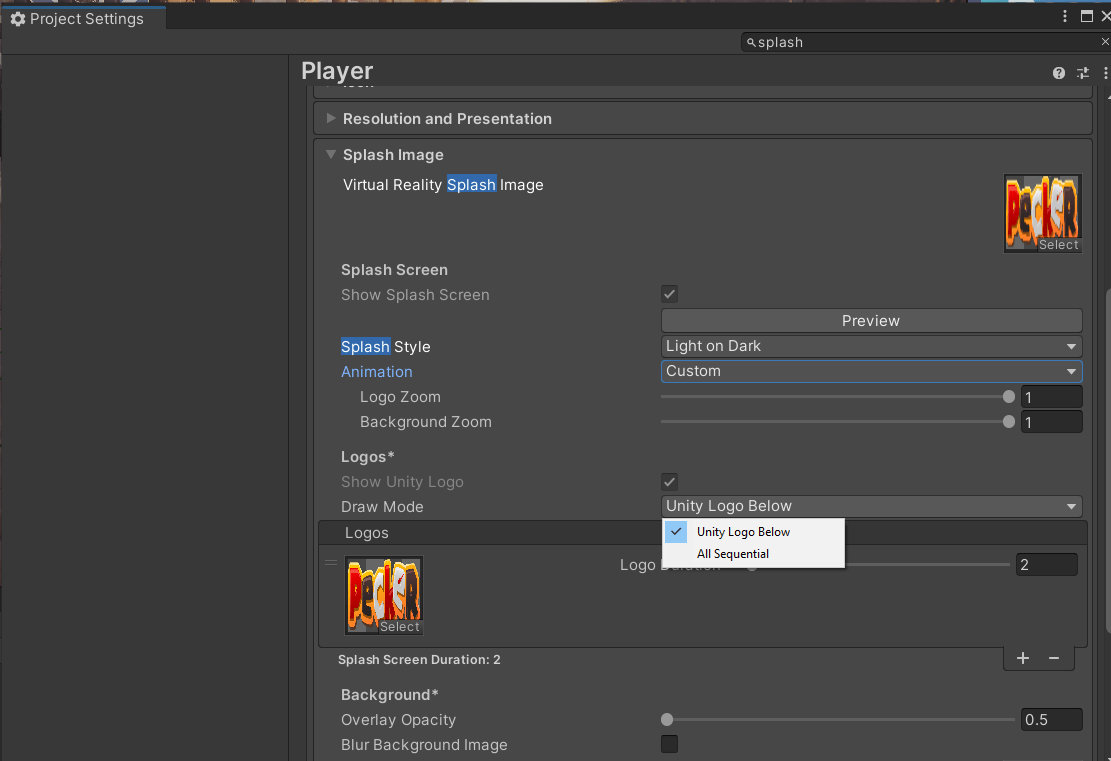Remove a logo with the minus button
This screenshot has width=1111, height=761.
point(1054,658)
